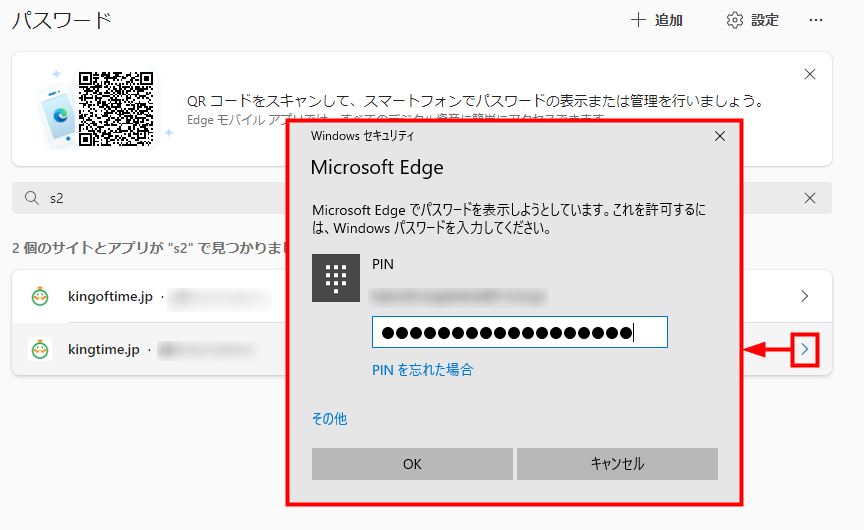Click the kingoftime.jp site favicon
Image resolution: width=864 pixels, height=530 pixels.
click(x=40, y=296)
